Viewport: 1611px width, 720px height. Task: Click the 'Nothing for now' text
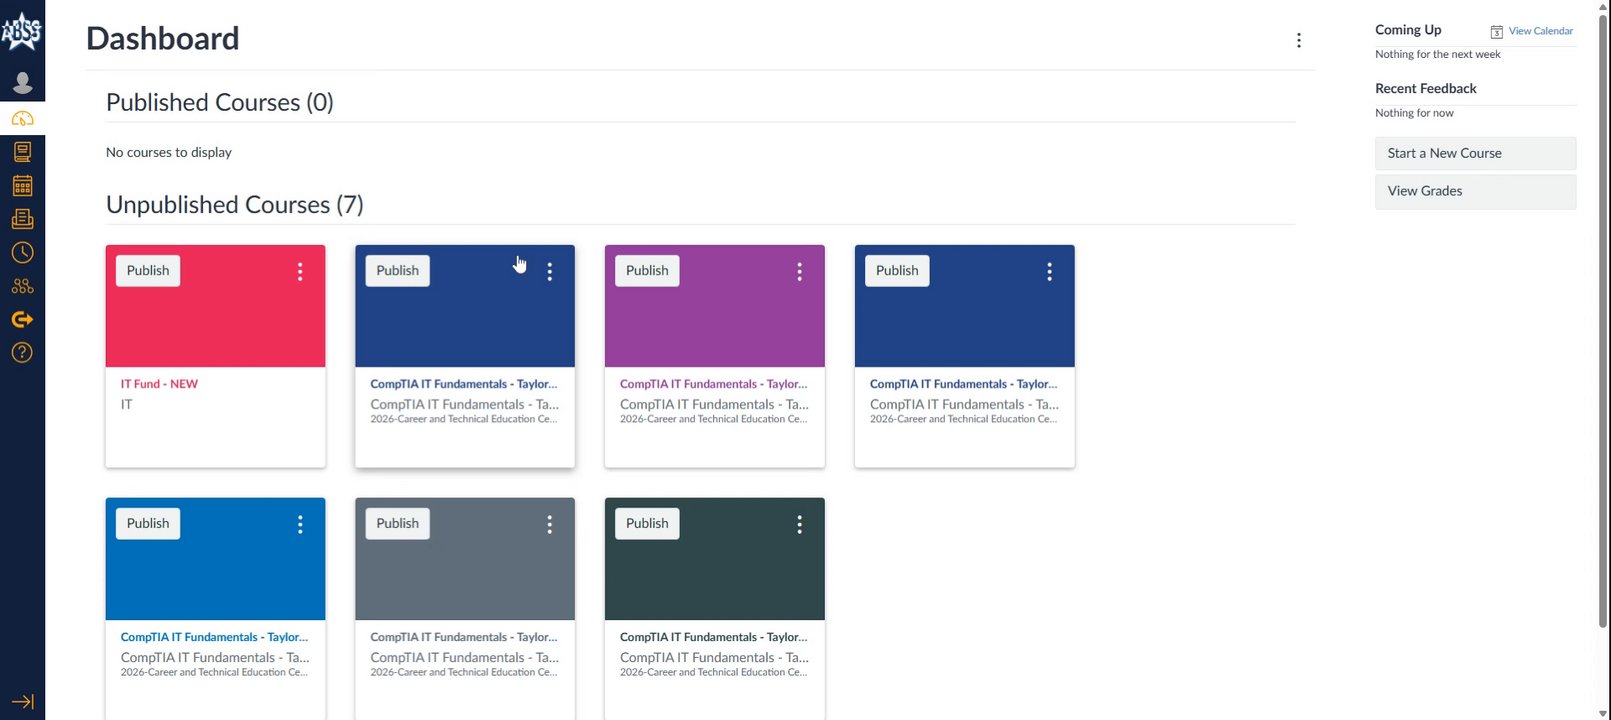coord(1414,114)
